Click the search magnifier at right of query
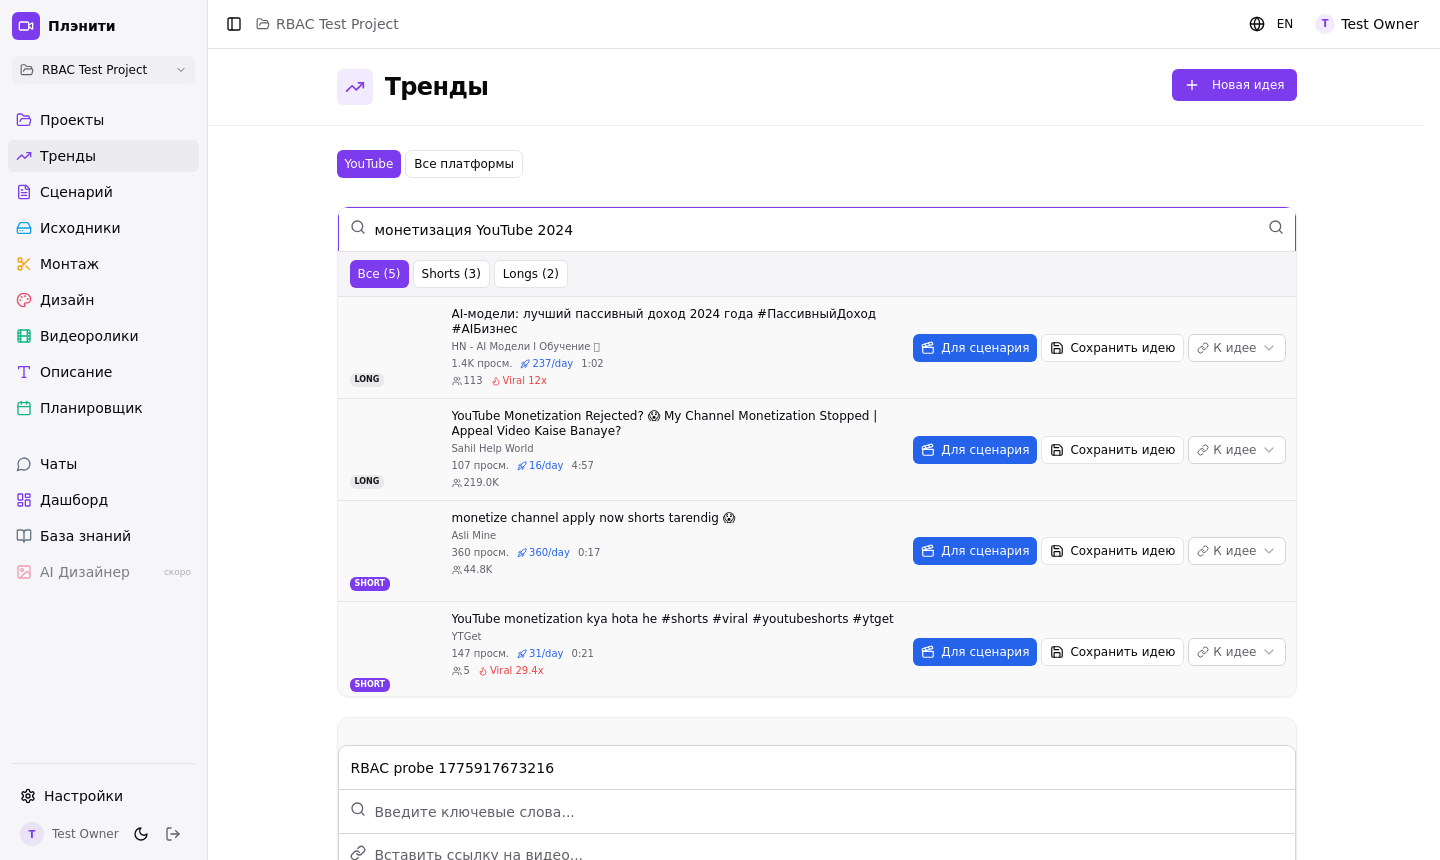This screenshot has width=1440, height=860. 1275,228
